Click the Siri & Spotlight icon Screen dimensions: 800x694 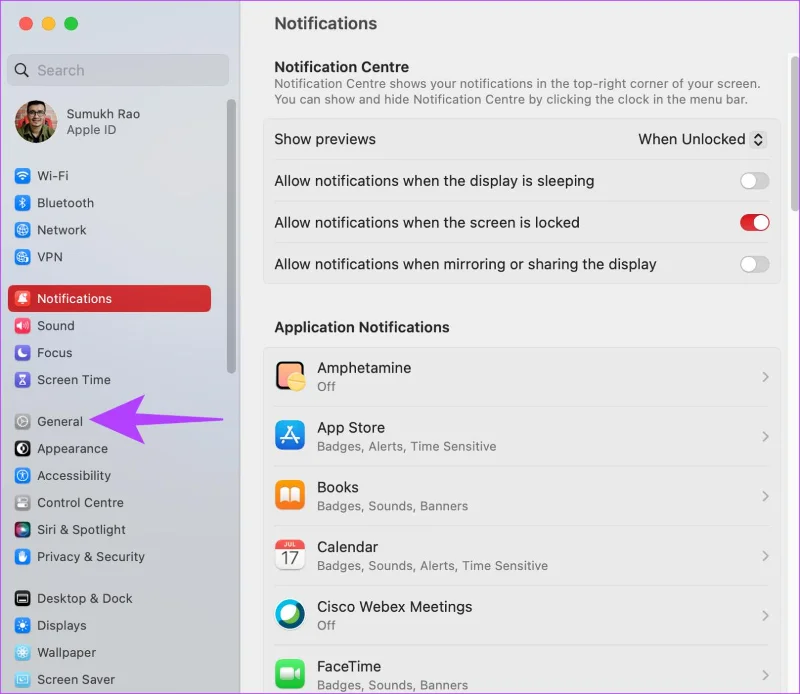click(x=22, y=530)
